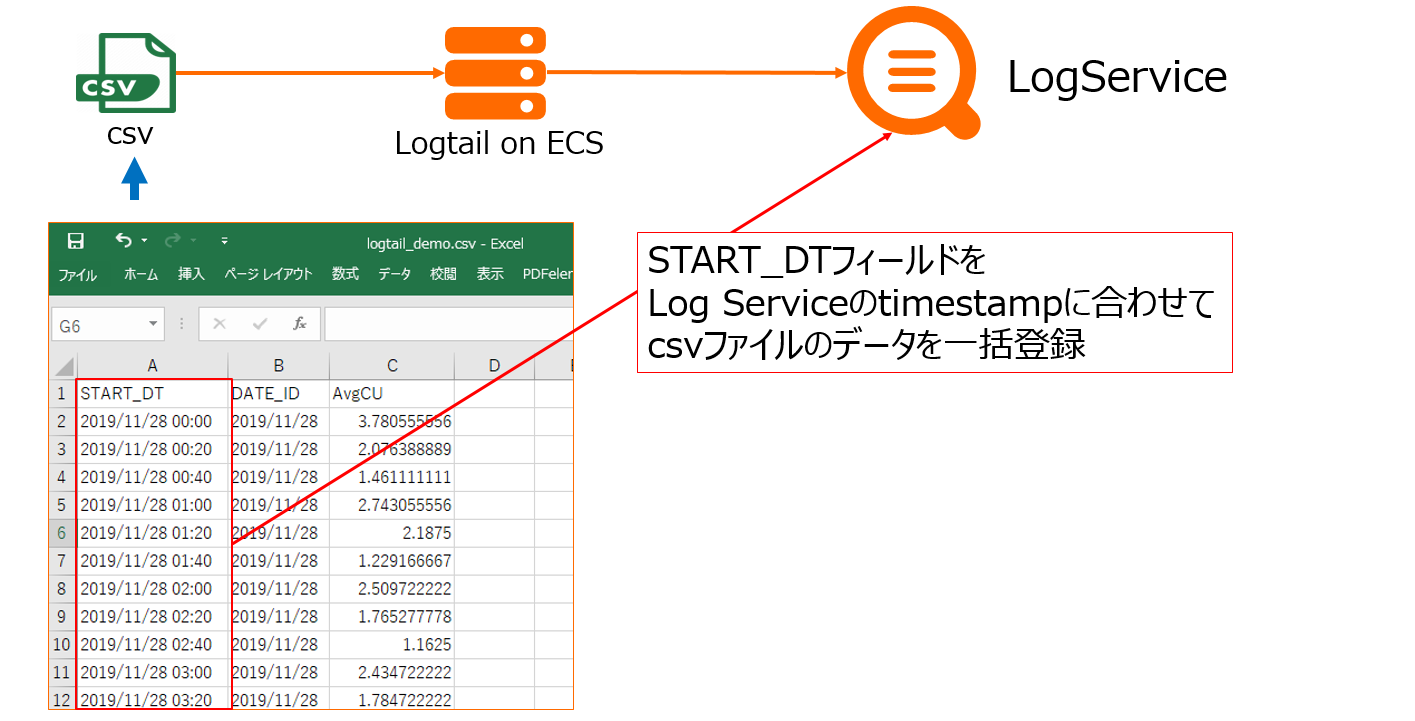Select column B header
Screen dimensions: 1415x721
(x=279, y=366)
